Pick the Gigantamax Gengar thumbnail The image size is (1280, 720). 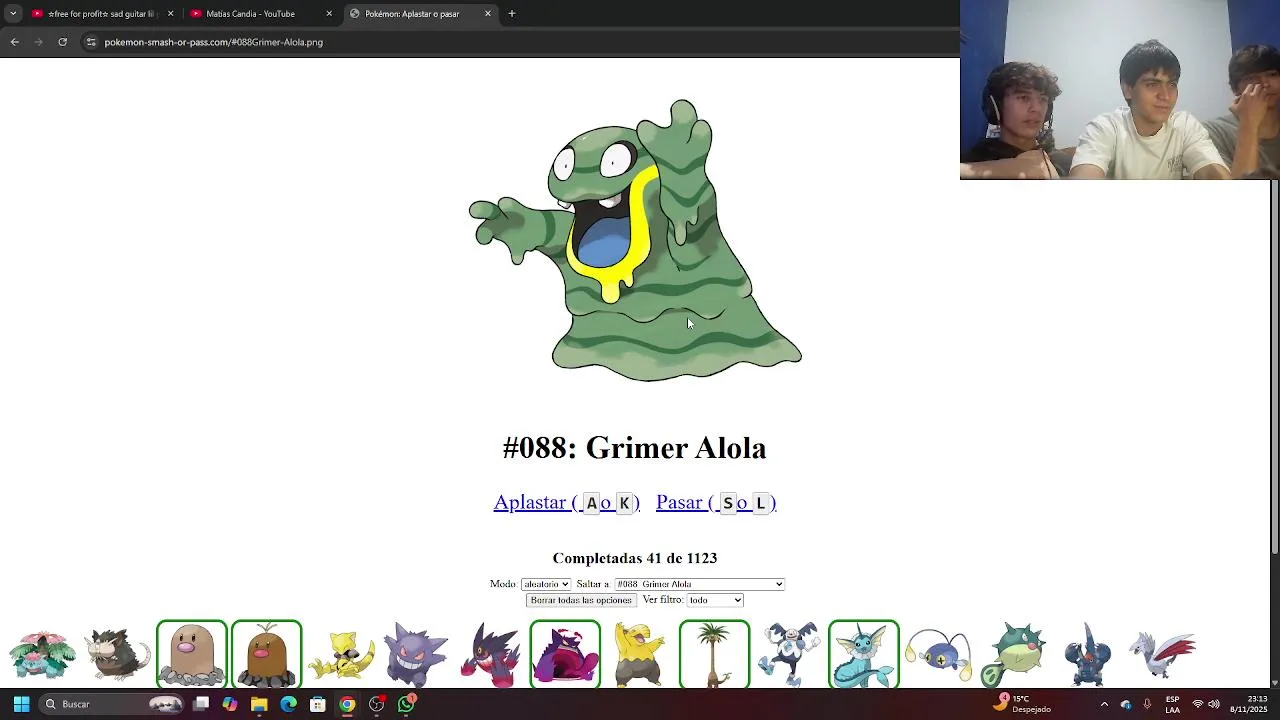[x=565, y=655]
